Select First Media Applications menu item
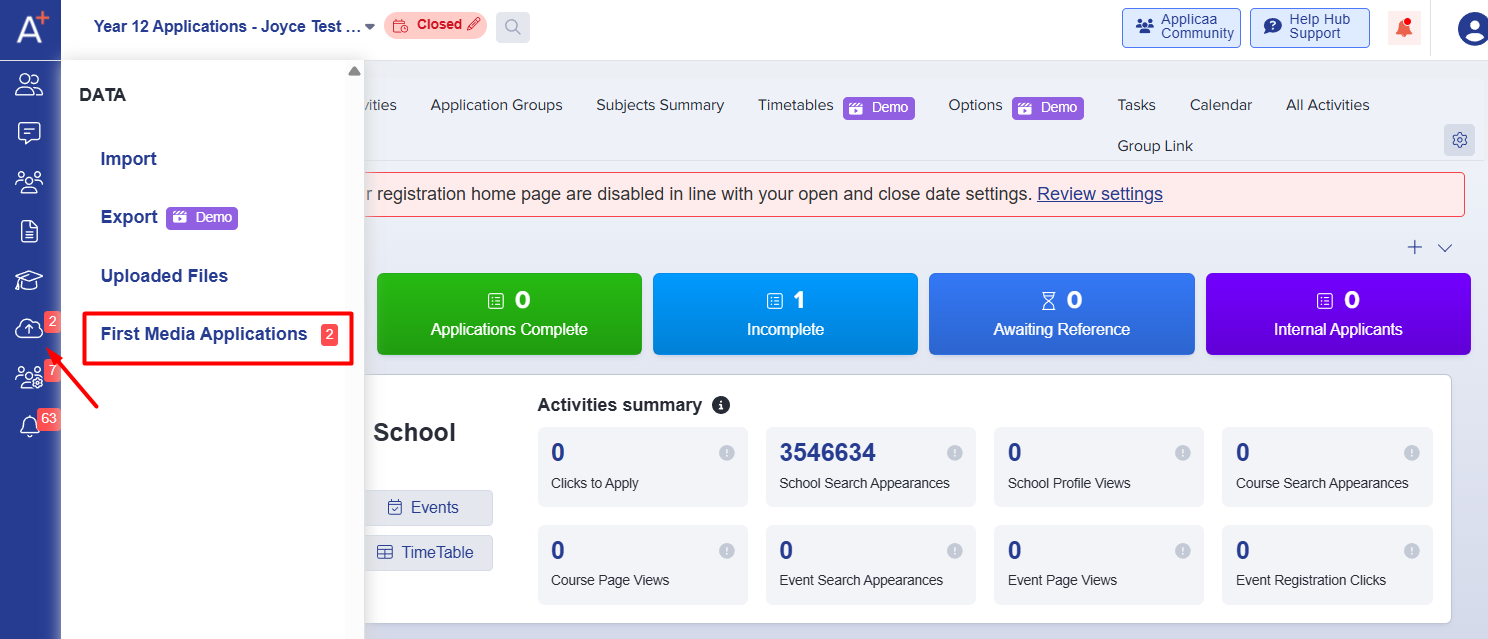The width and height of the screenshot is (1488, 639). click(204, 334)
